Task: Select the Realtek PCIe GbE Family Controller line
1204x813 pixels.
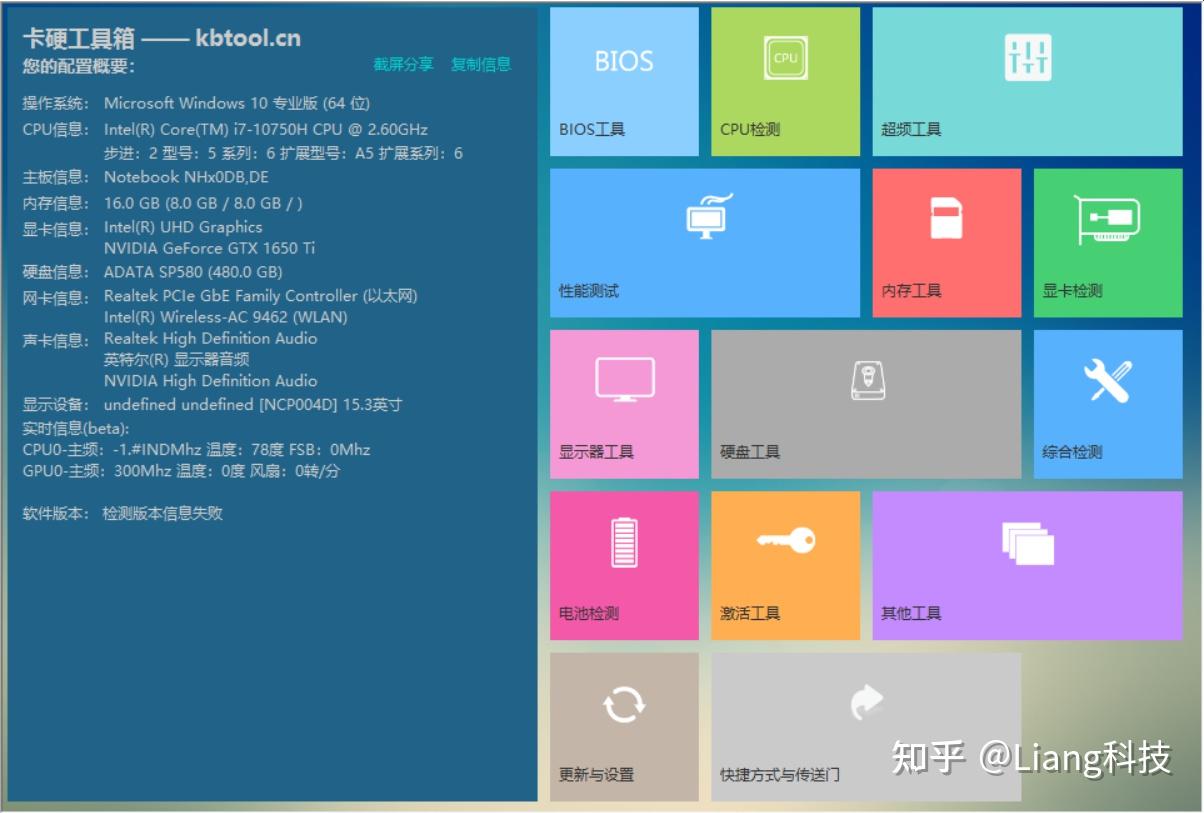Action: [x=261, y=296]
